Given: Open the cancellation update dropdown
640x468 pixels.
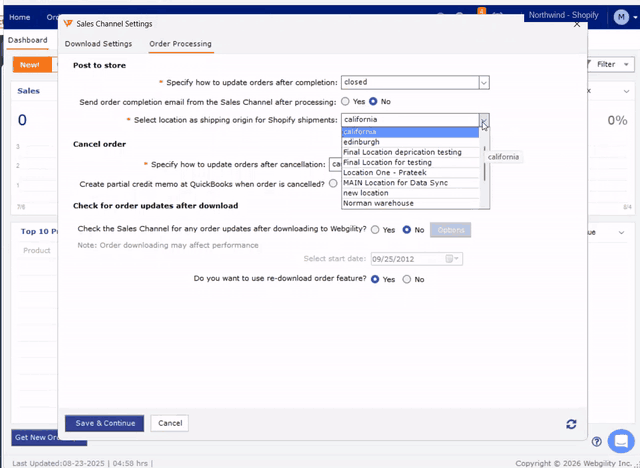Looking at the screenshot, I should click(x=335, y=164).
